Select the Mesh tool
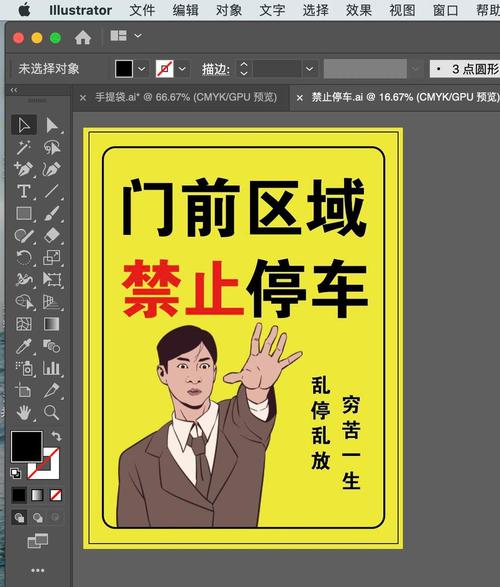500x587 pixels. point(24,324)
